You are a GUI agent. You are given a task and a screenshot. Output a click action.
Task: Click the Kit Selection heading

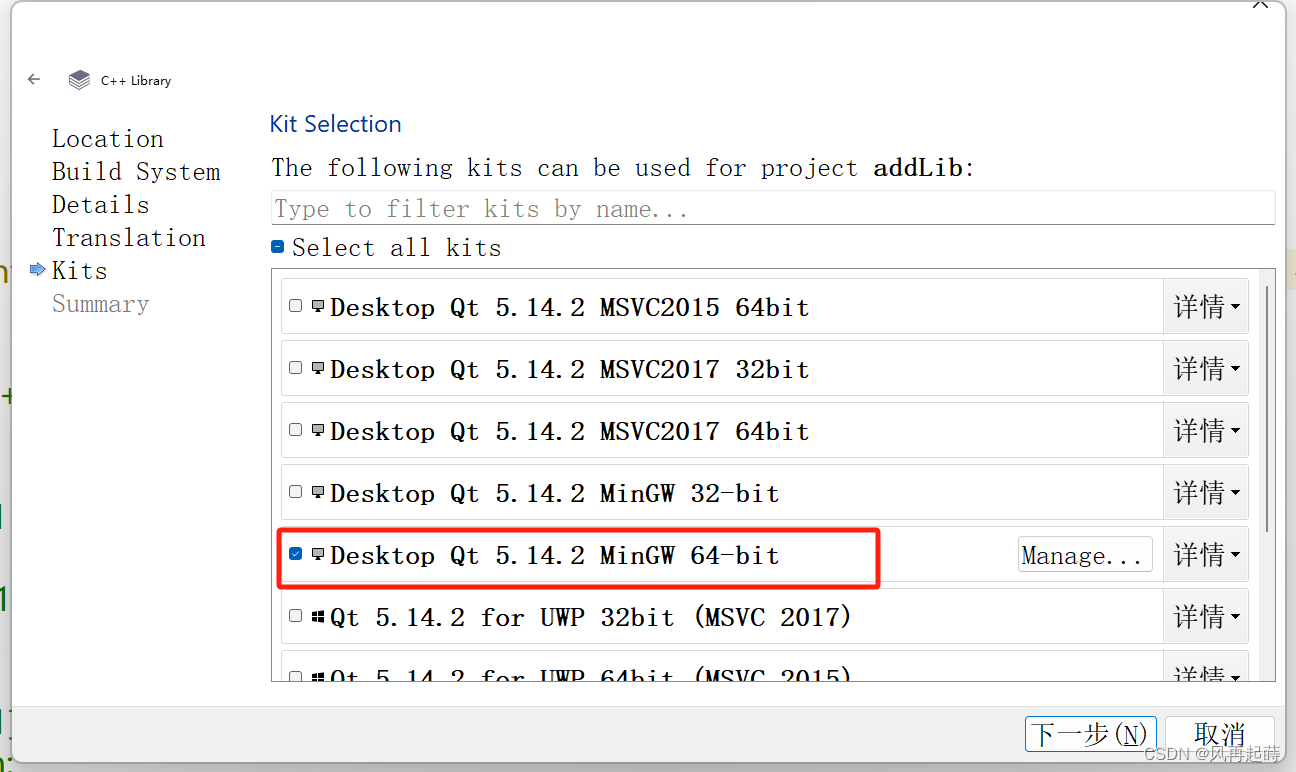(336, 124)
